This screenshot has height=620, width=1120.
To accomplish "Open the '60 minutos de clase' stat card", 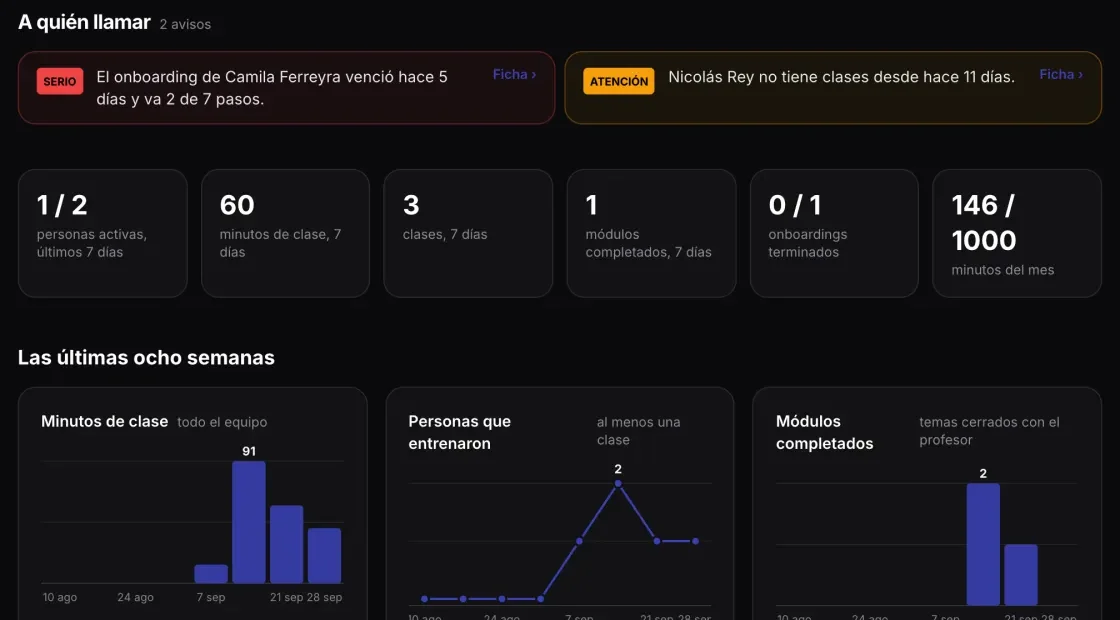I will [286, 233].
